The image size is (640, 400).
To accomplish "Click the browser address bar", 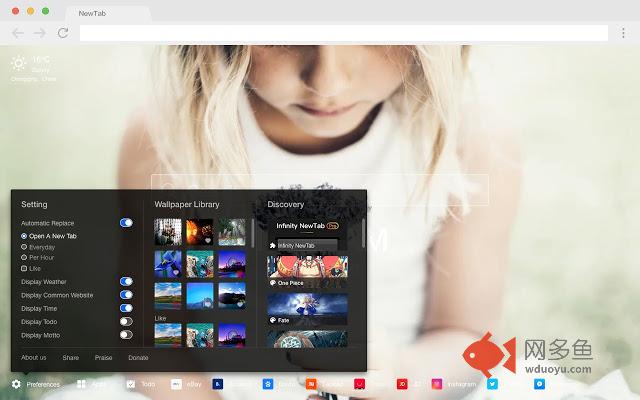I will coord(340,33).
